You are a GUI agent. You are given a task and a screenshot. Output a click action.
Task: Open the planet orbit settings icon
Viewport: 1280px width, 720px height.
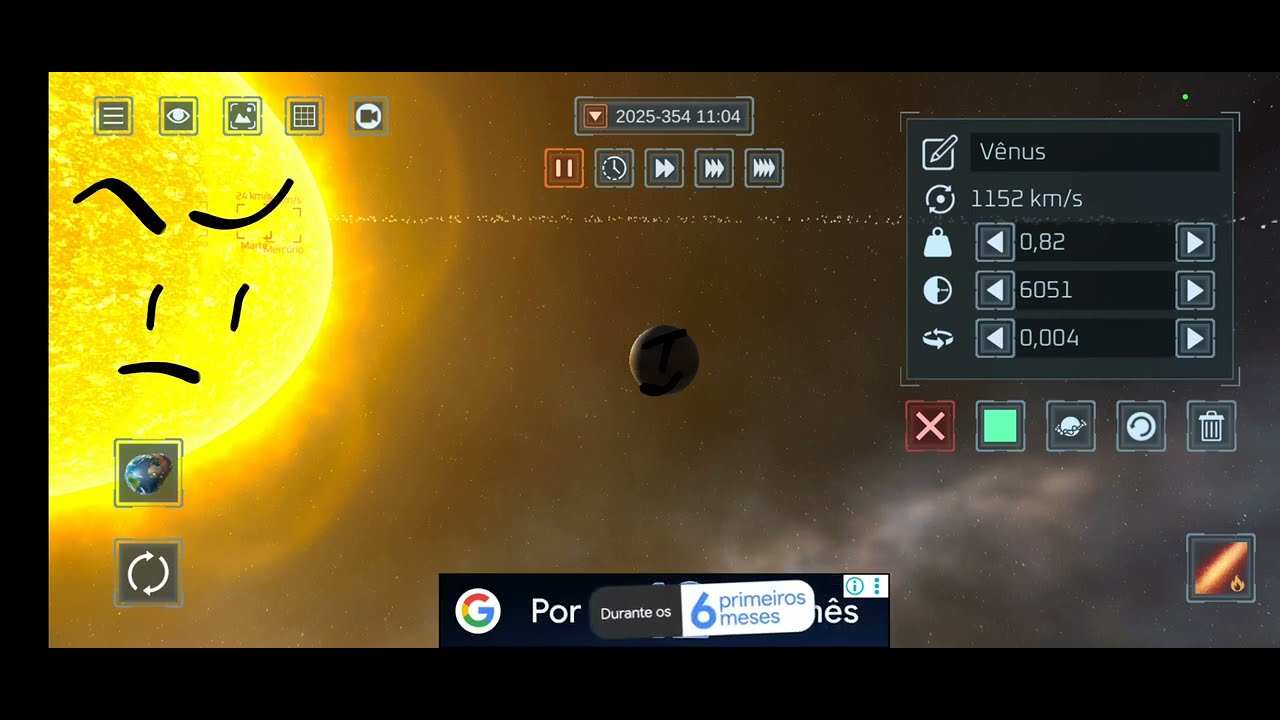tap(1070, 426)
